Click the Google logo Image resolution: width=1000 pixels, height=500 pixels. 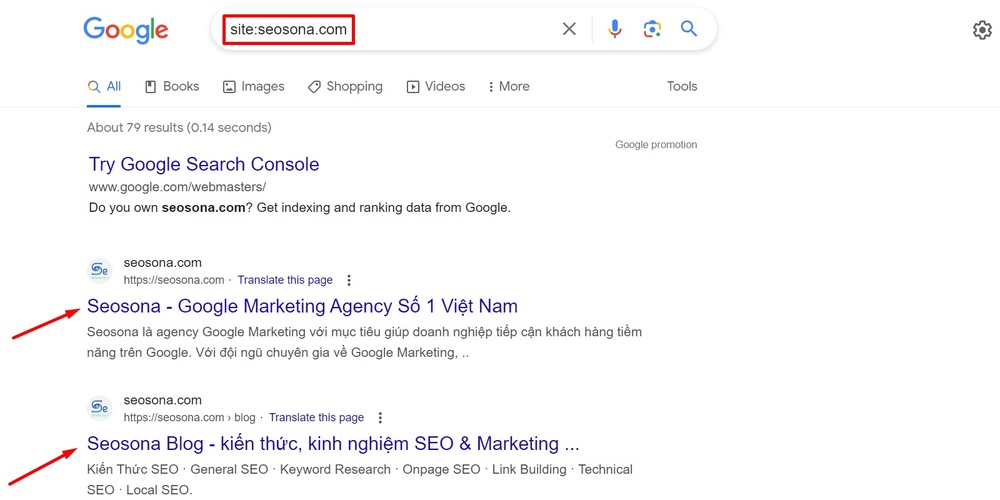click(126, 29)
